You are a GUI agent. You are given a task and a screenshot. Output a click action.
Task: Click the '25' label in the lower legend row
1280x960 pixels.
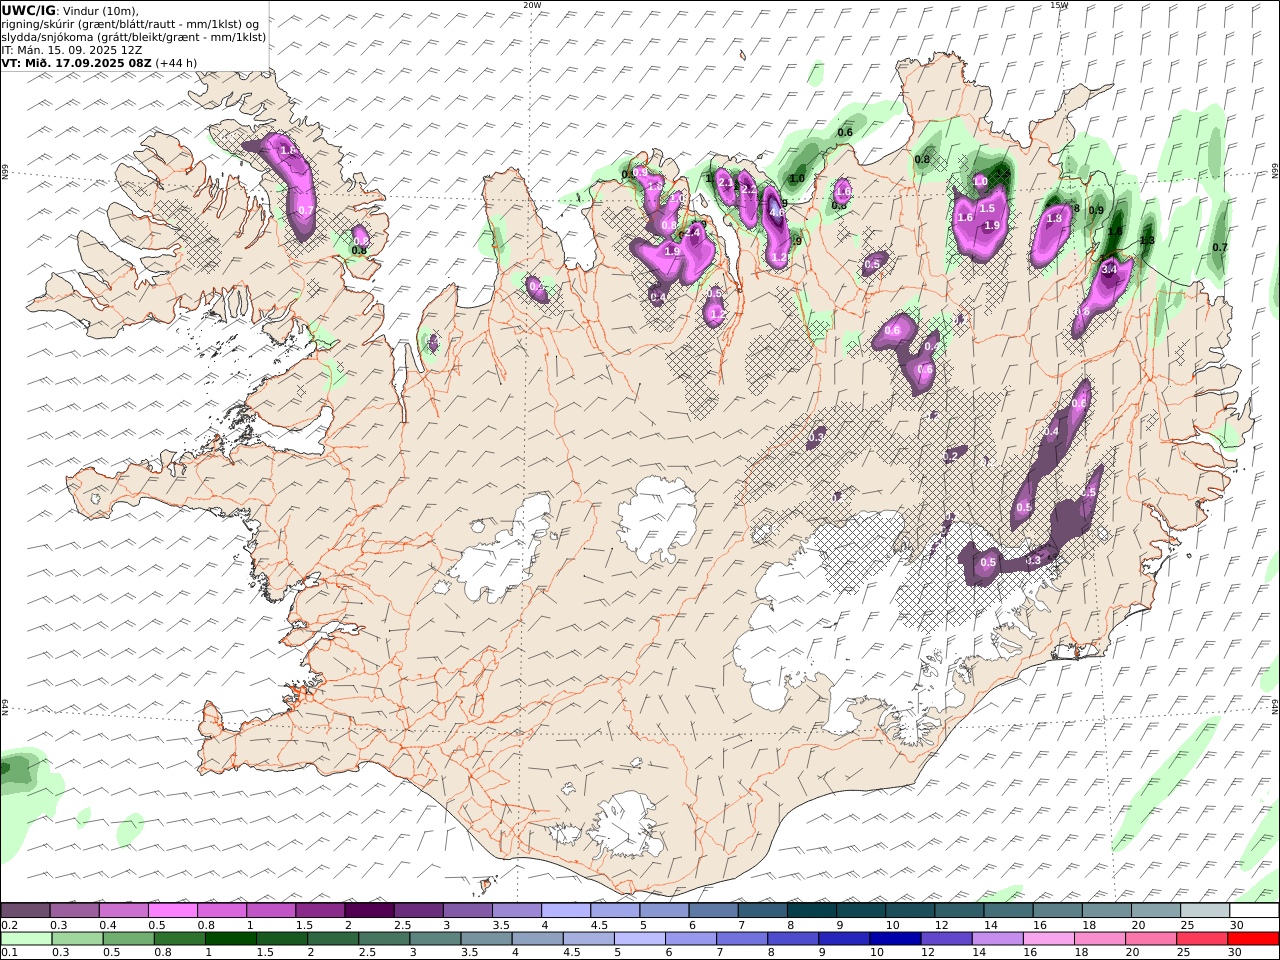pyautogui.click(x=1185, y=953)
